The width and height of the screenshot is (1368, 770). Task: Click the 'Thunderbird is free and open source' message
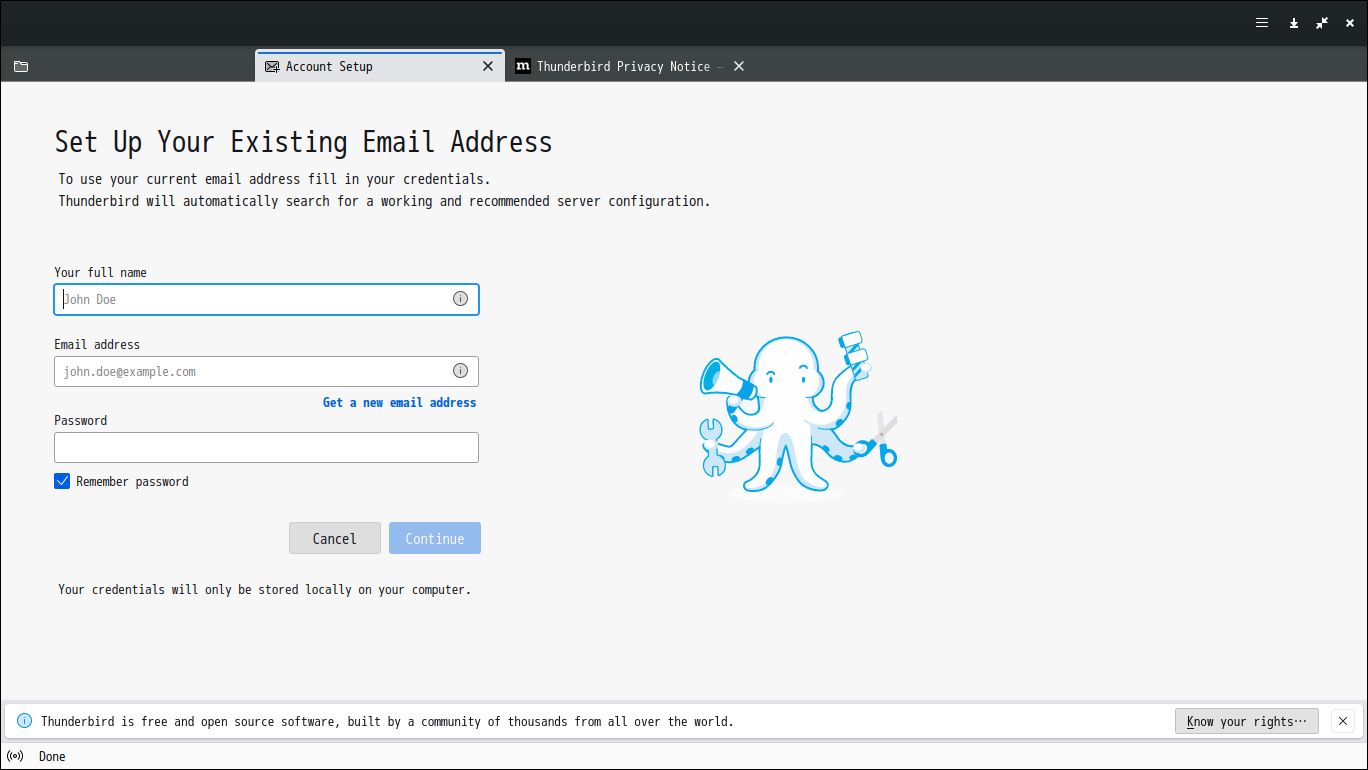tap(387, 721)
